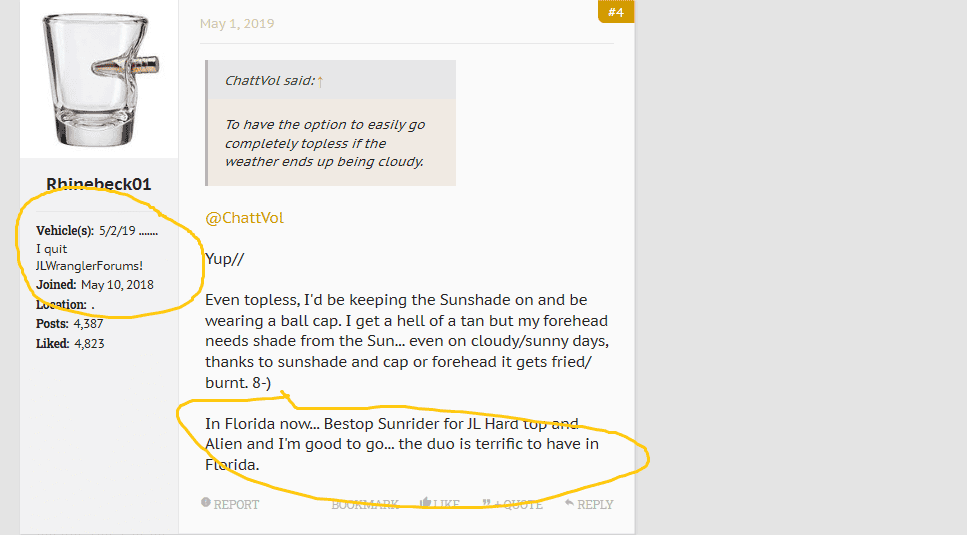Click the thumbs-up Like icon
This screenshot has height=535, width=967.
(425, 503)
